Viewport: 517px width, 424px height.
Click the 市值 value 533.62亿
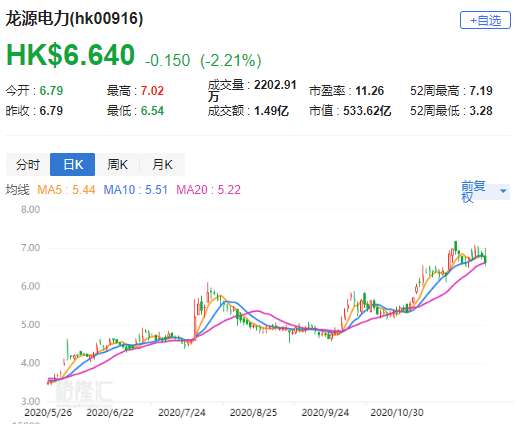[367, 111]
